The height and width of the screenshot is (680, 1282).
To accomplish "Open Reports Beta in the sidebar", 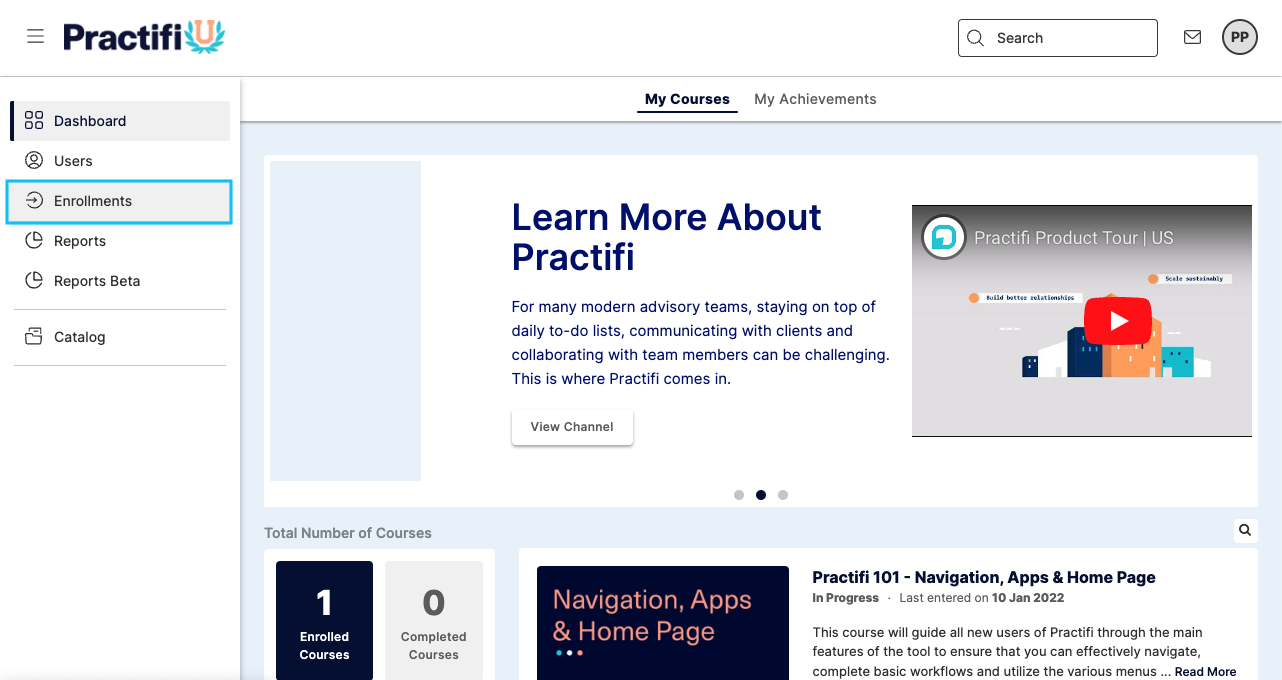I will pos(120,281).
